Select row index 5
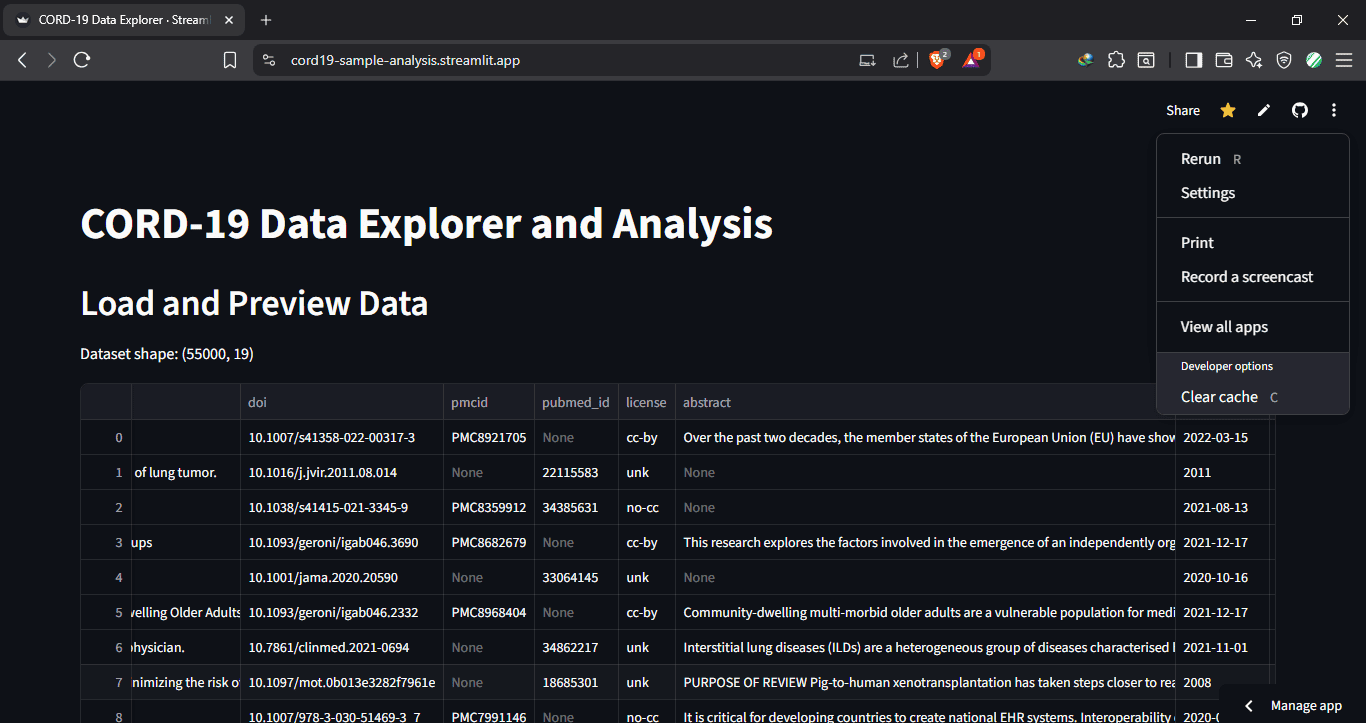Viewport: 1366px width, 723px height. coord(106,613)
